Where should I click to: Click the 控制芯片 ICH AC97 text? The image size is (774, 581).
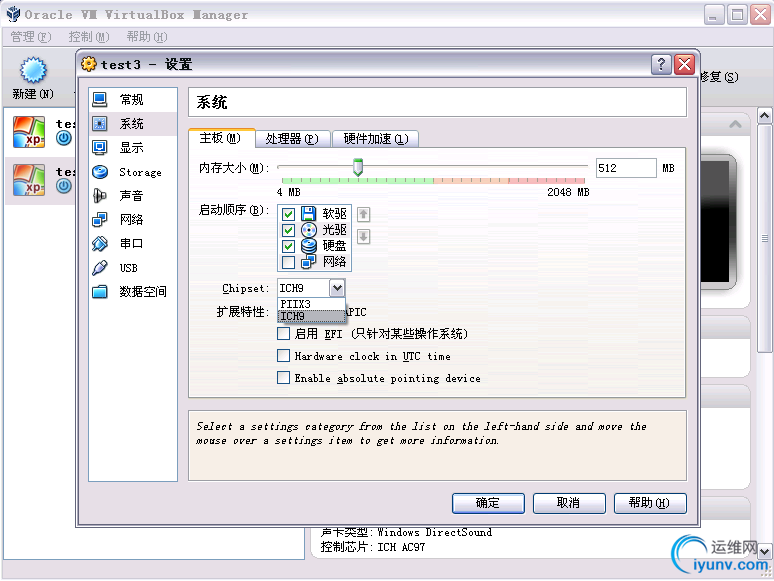(373, 547)
